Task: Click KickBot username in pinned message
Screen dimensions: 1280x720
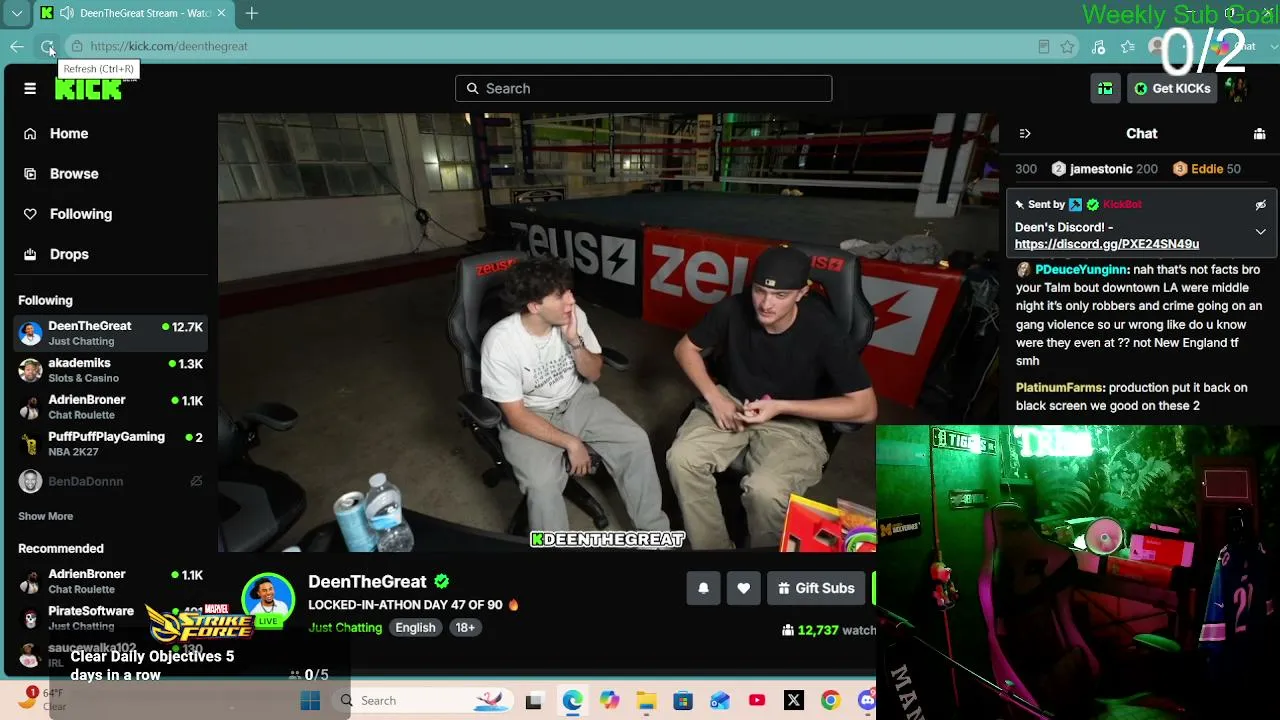Action: point(1122,204)
